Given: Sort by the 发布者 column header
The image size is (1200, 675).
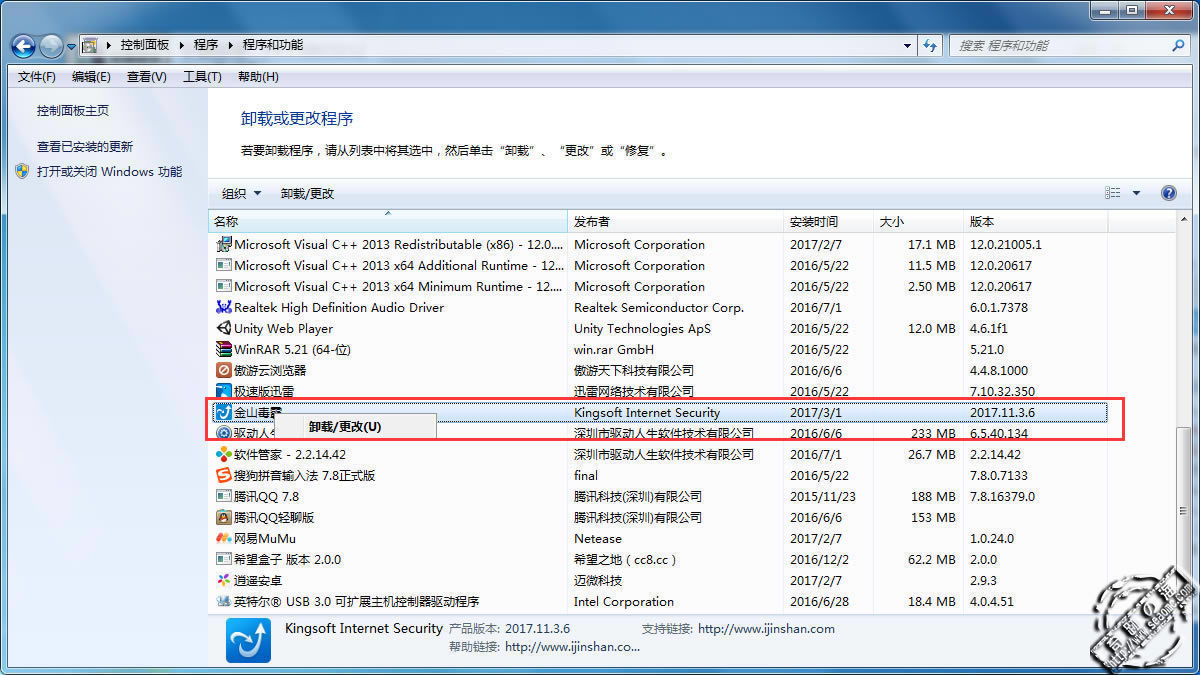Looking at the screenshot, I should point(675,221).
